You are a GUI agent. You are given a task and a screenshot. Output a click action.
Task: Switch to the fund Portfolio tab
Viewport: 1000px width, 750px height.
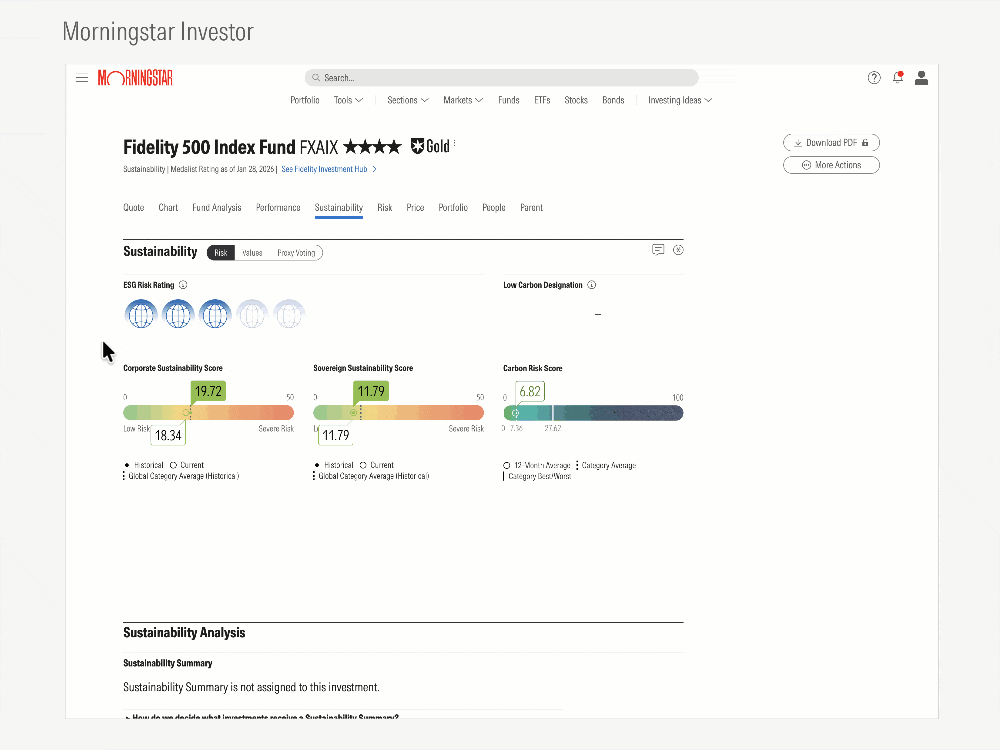(x=453, y=207)
